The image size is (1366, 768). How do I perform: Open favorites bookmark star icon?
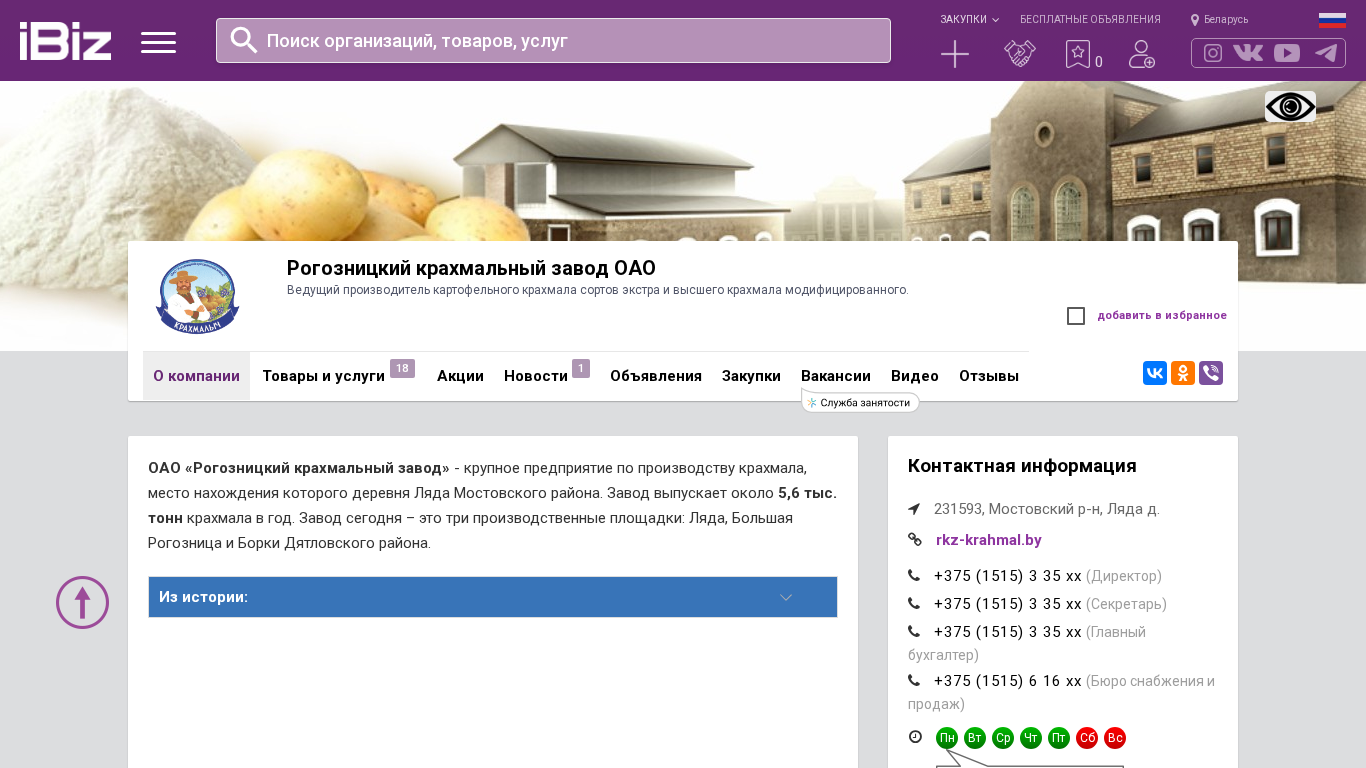(x=1078, y=54)
